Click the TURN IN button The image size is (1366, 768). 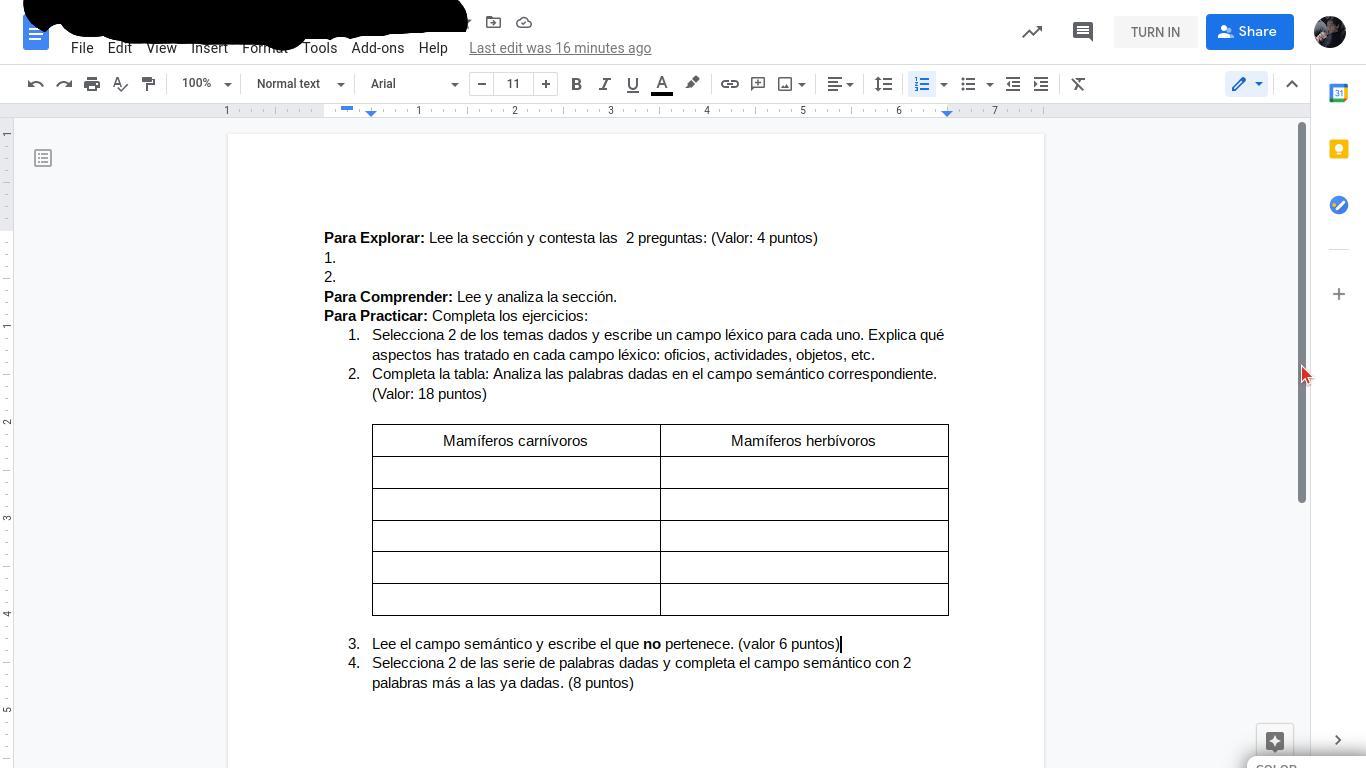point(1155,32)
